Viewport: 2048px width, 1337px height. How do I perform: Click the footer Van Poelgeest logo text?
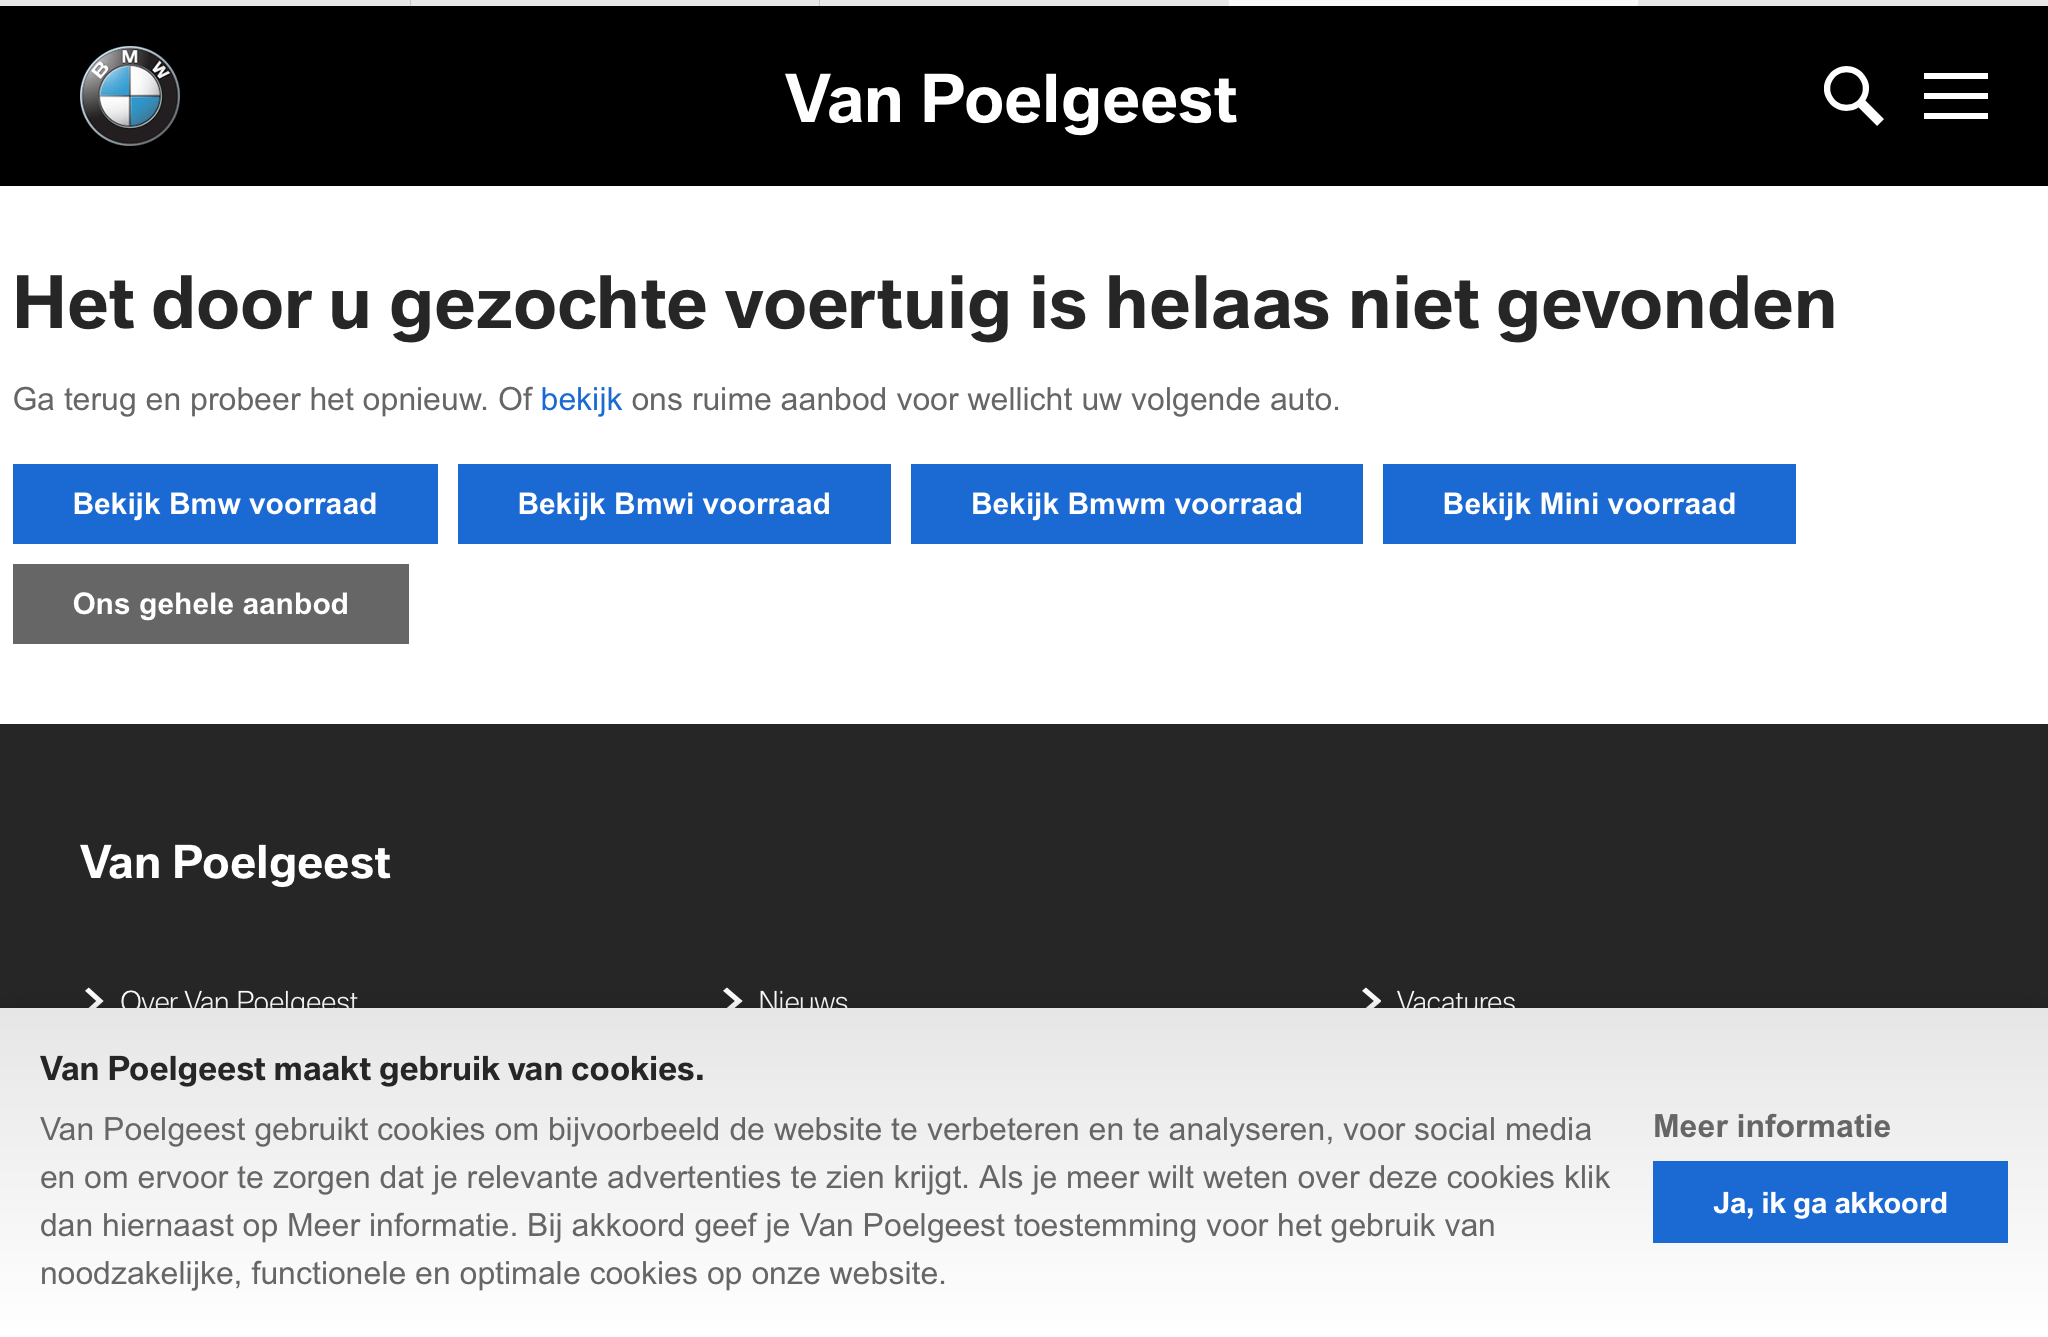[x=235, y=862]
